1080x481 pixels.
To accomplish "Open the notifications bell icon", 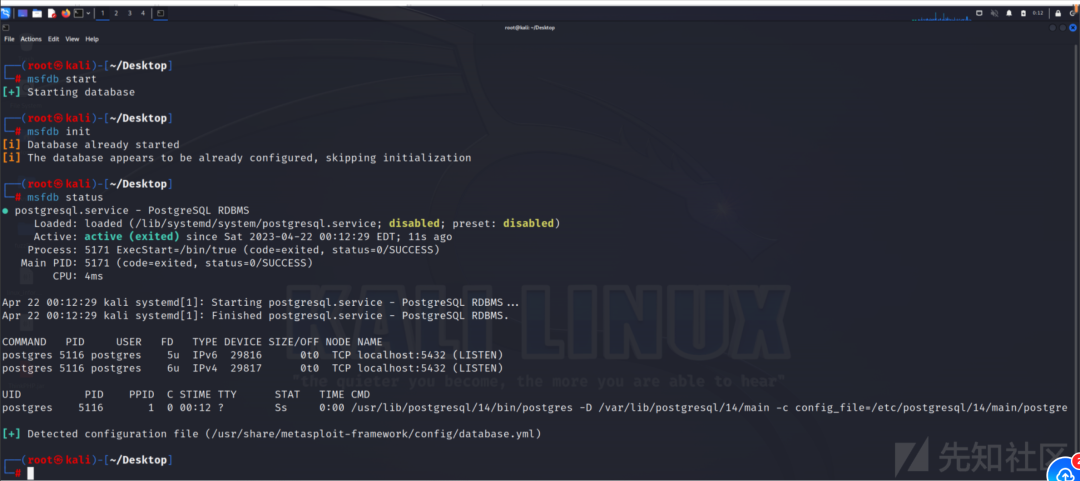I will [x=1009, y=13].
